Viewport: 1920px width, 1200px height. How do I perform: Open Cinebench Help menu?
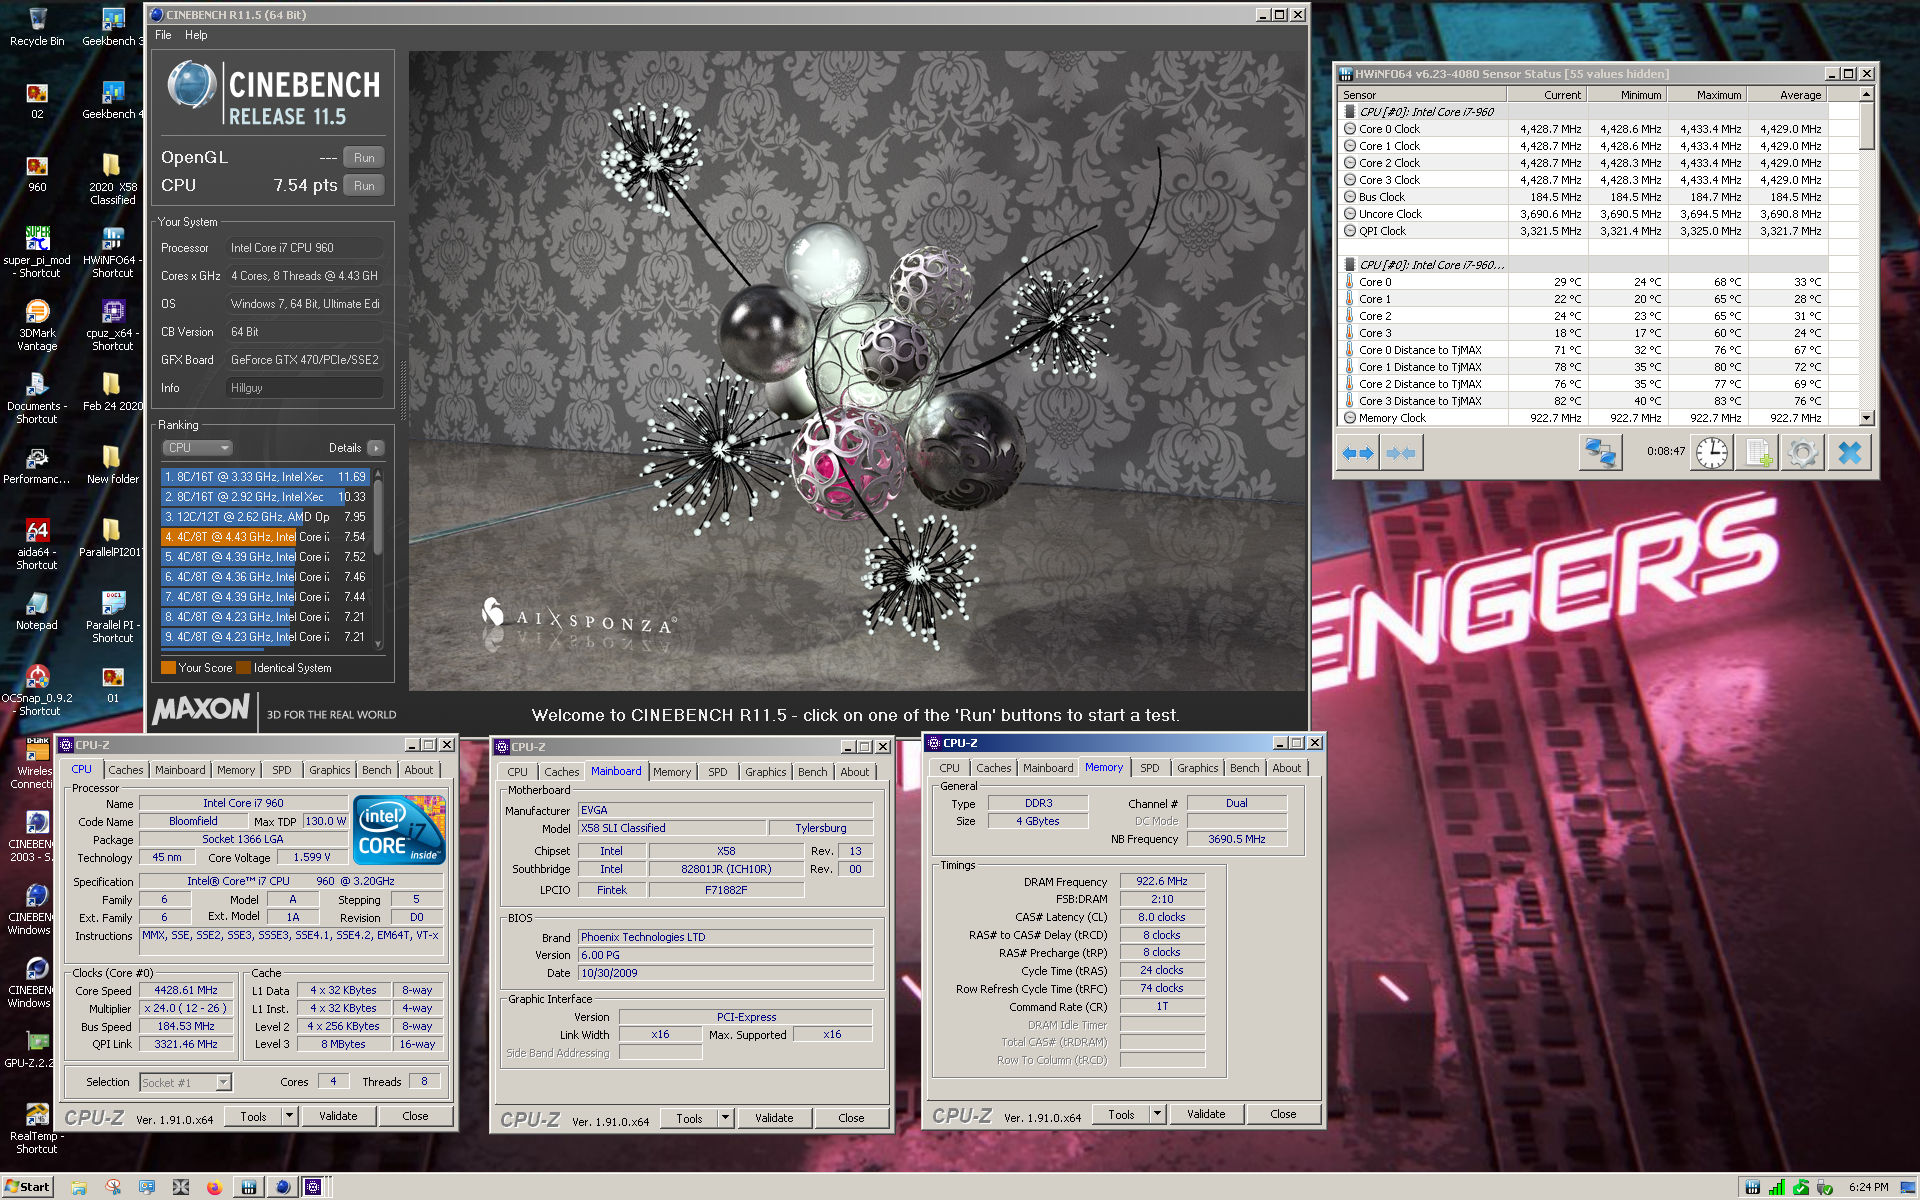(196, 35)
